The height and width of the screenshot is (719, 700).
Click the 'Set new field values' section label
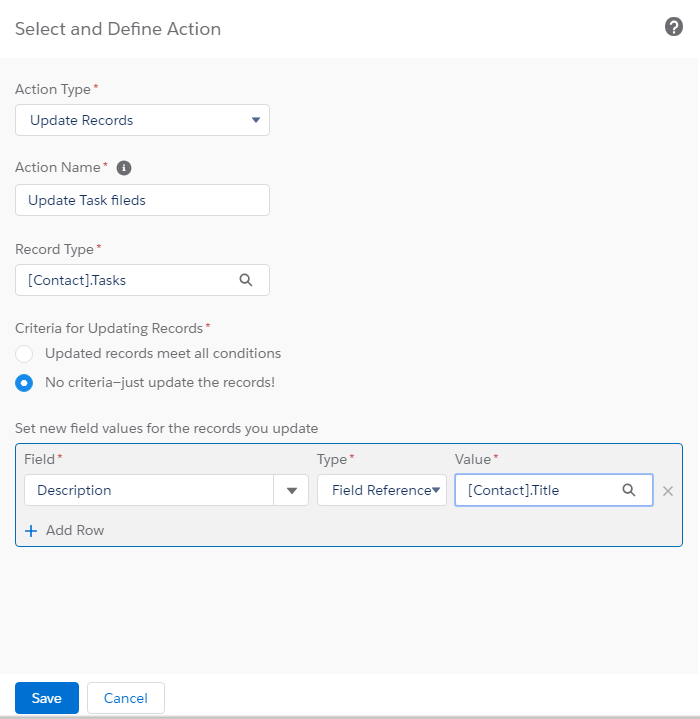[x=166, y=428]
